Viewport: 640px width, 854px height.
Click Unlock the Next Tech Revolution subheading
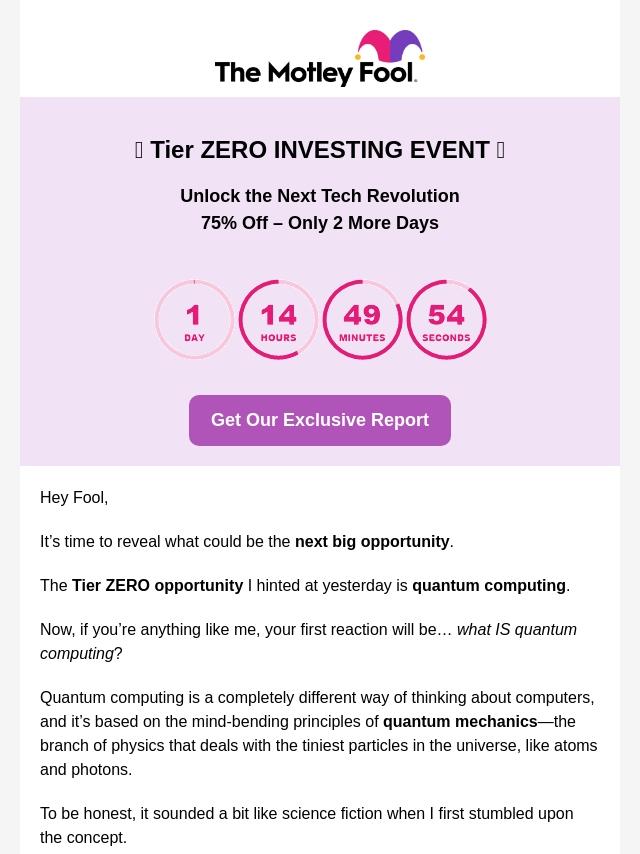pyautogui.click(x=319, y=196)
